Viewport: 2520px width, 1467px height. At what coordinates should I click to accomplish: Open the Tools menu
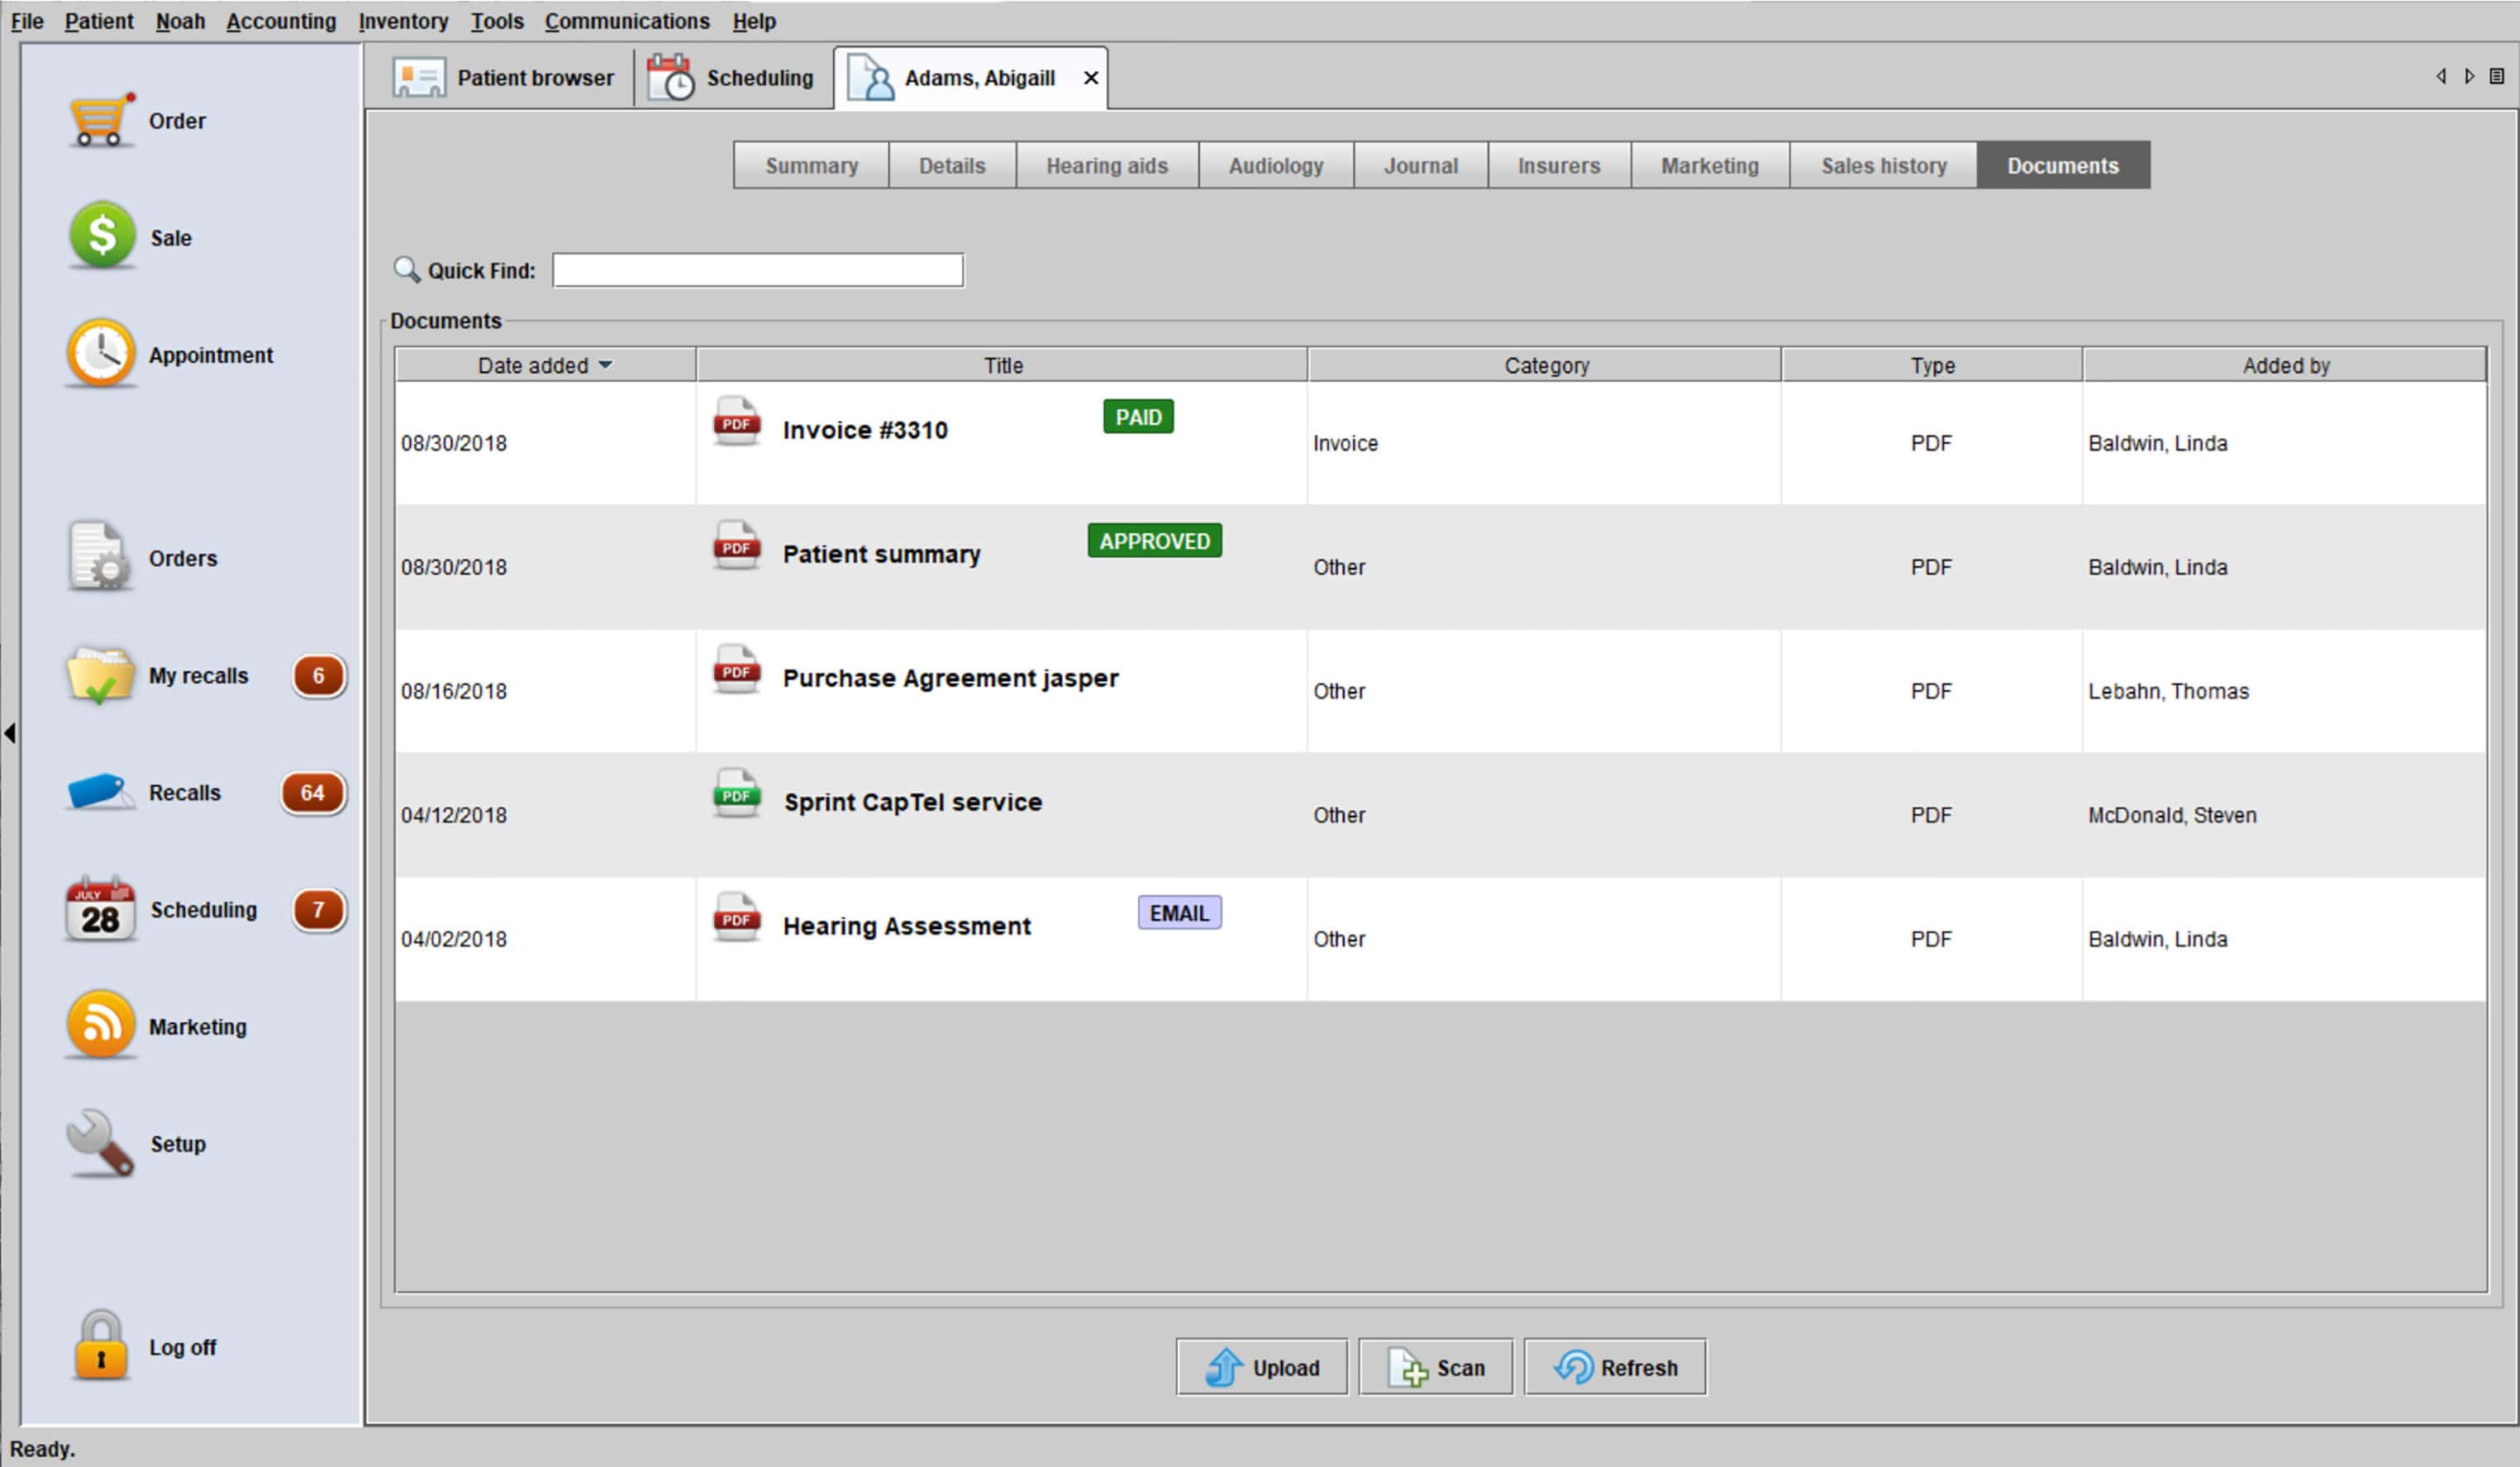pos(497,21)
